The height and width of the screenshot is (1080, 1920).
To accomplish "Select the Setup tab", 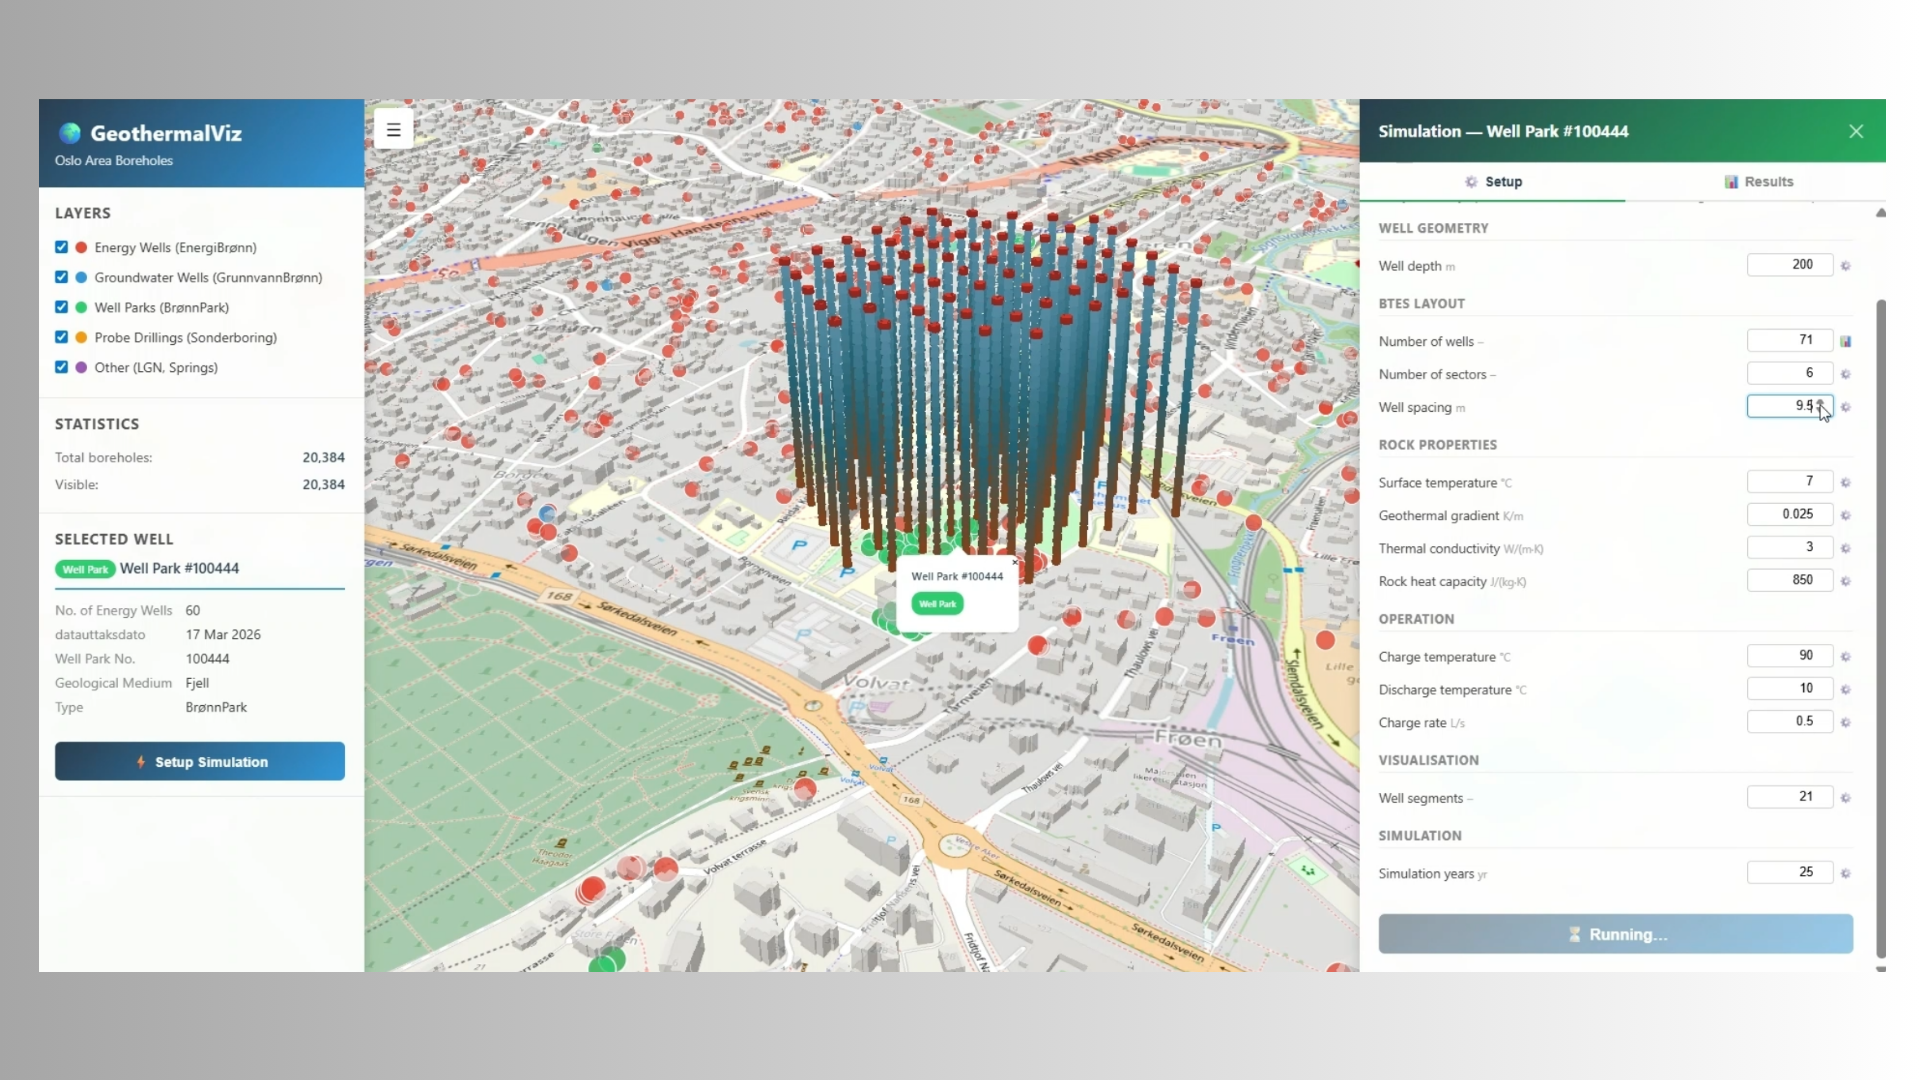I will [1493, 182].
